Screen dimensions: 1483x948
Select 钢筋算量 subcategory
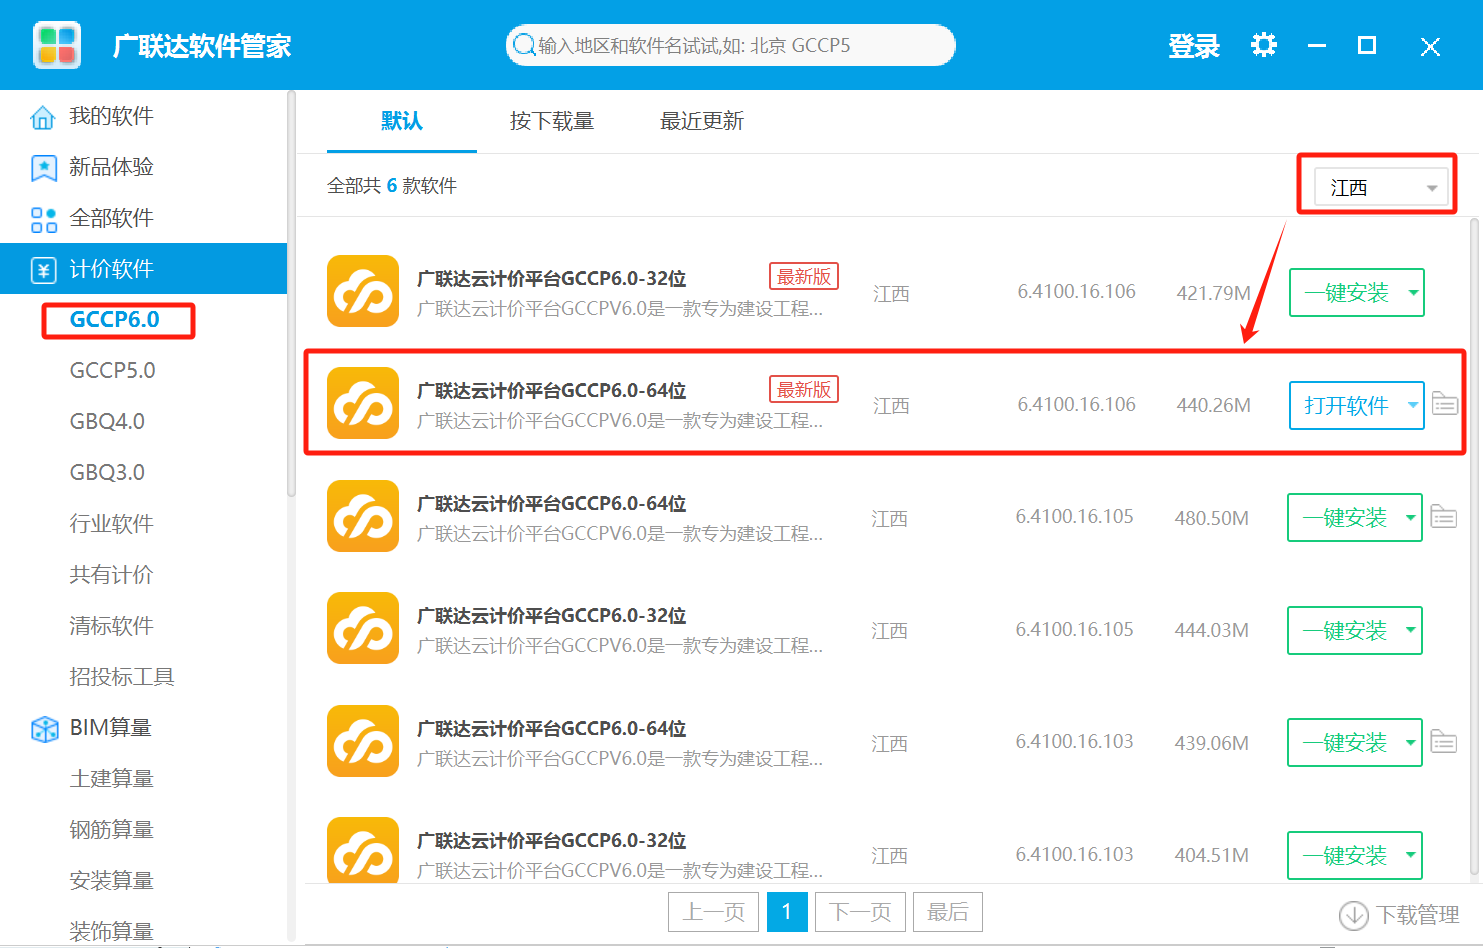click(111, 830)
